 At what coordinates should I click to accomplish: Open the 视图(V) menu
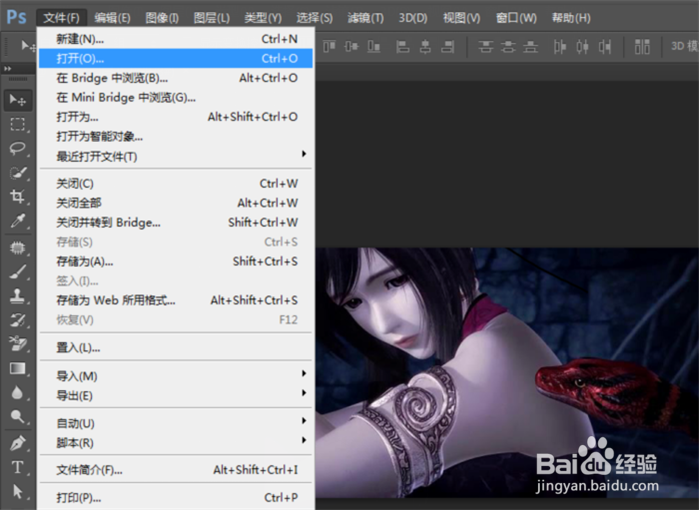(461, 18)
